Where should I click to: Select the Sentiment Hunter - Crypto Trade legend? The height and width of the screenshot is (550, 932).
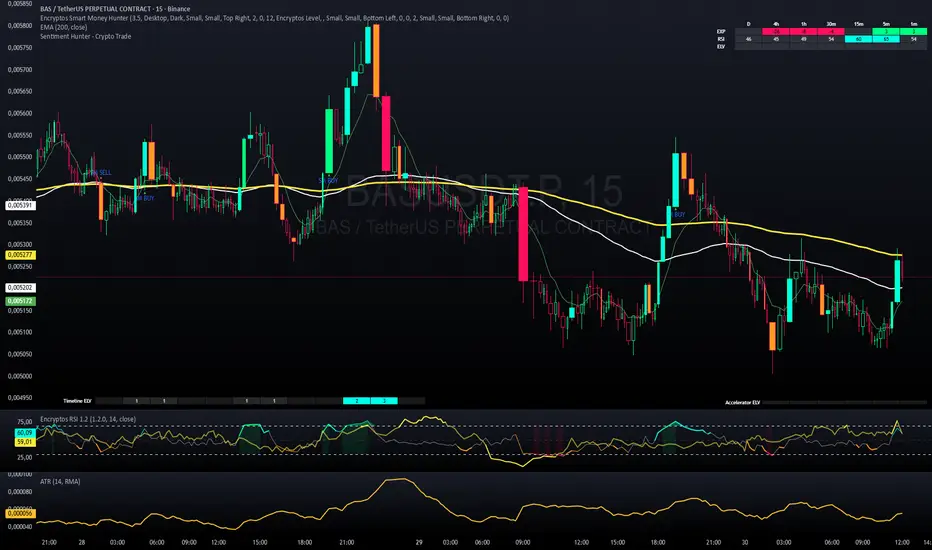(86, 36)
